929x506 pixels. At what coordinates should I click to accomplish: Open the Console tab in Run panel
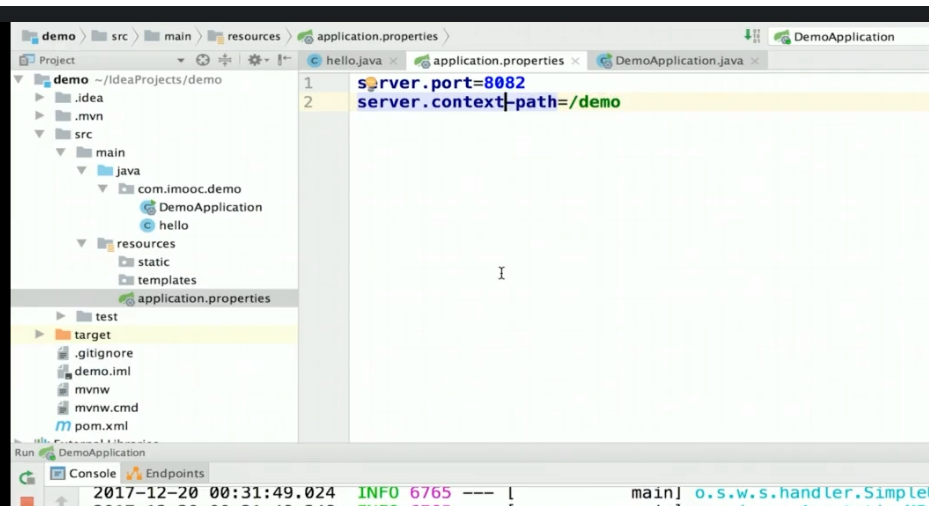coord(84,473)
